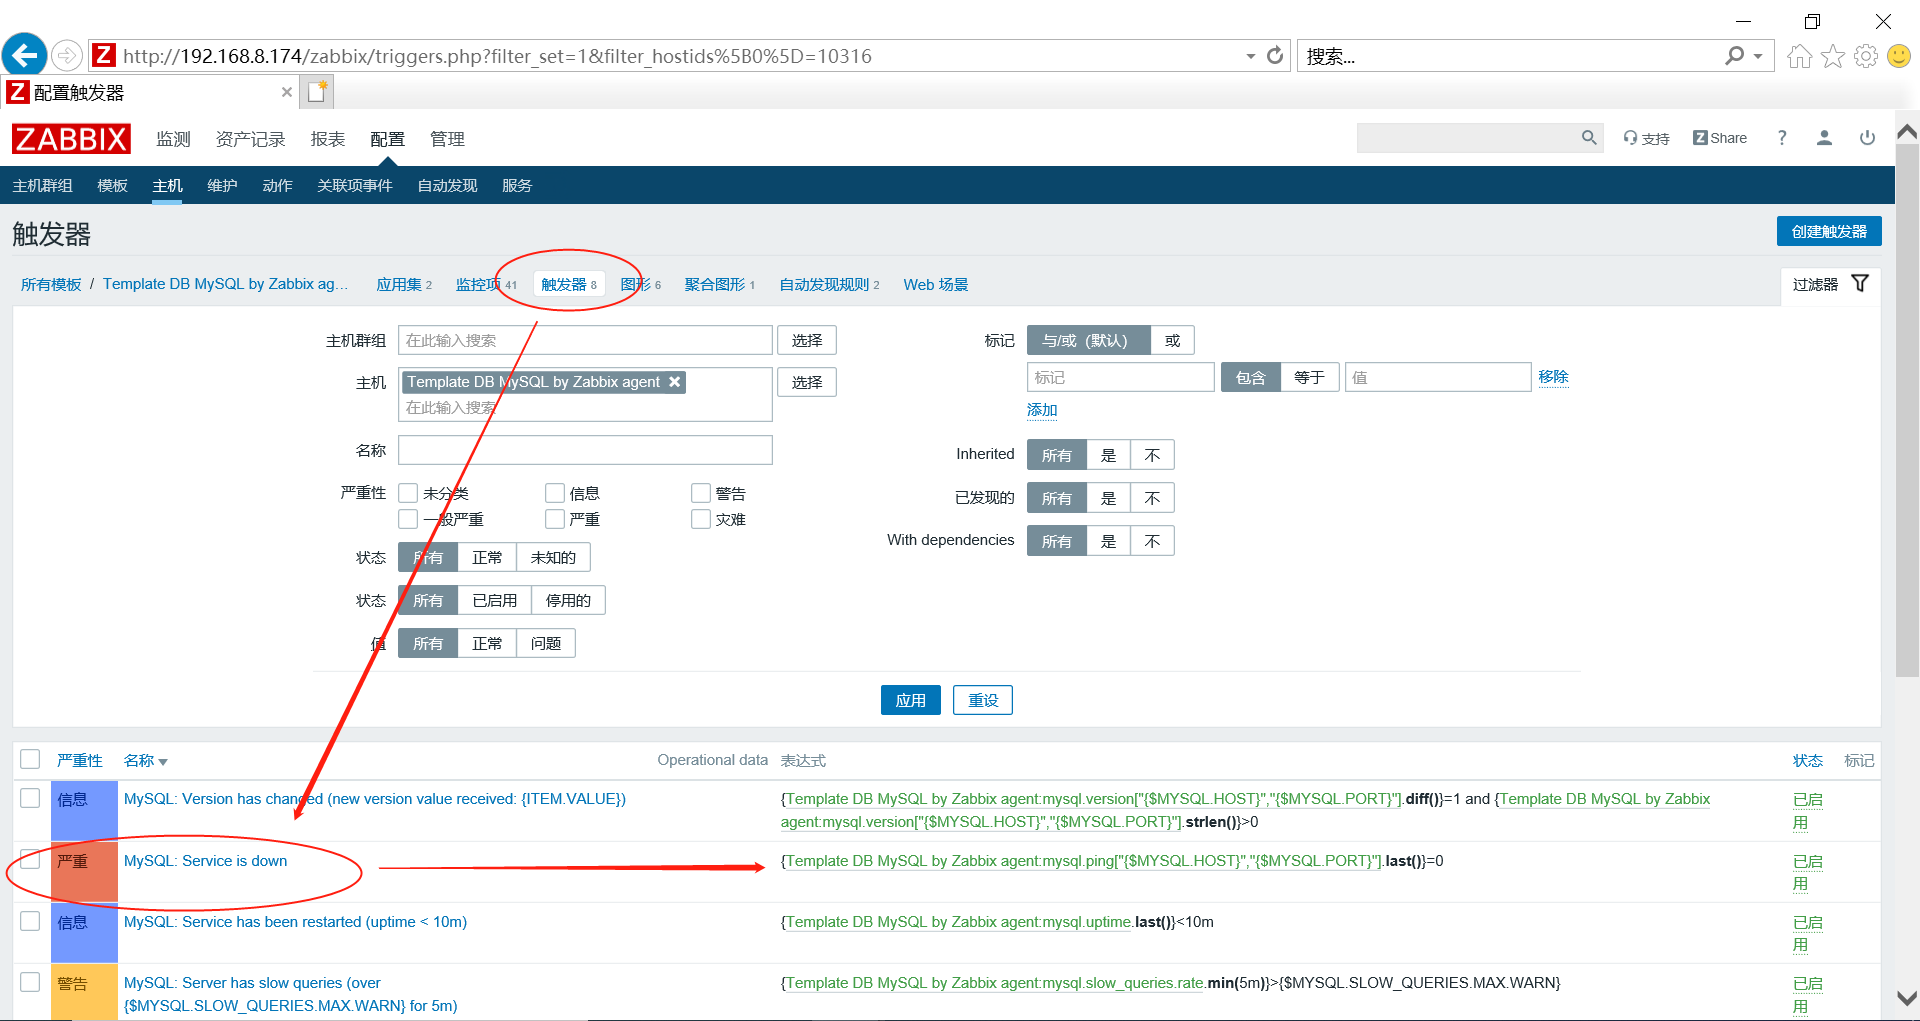This screenshot has height=1021, width=1920.
Task: Open a new browser tab
Action: [x=318, y=92]
